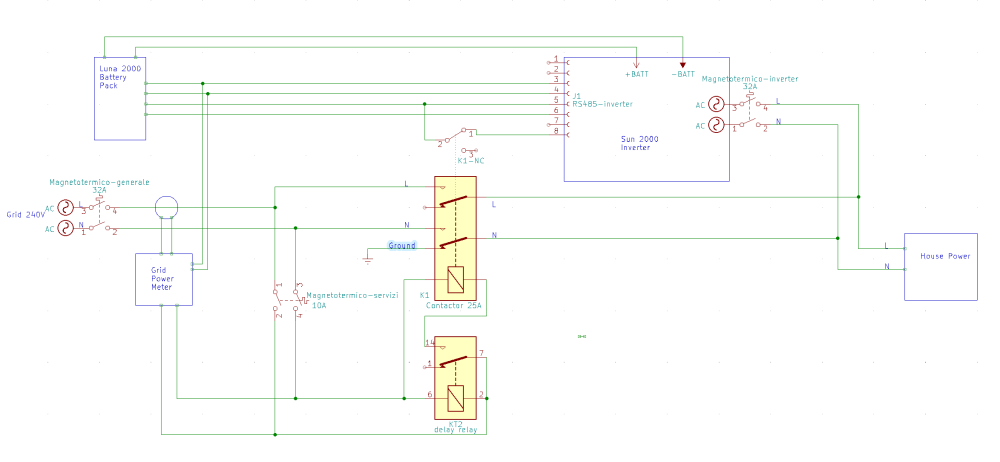1000x462 pixels.
Task: Select the J1 reference label
Action: [x=577, y=95]
